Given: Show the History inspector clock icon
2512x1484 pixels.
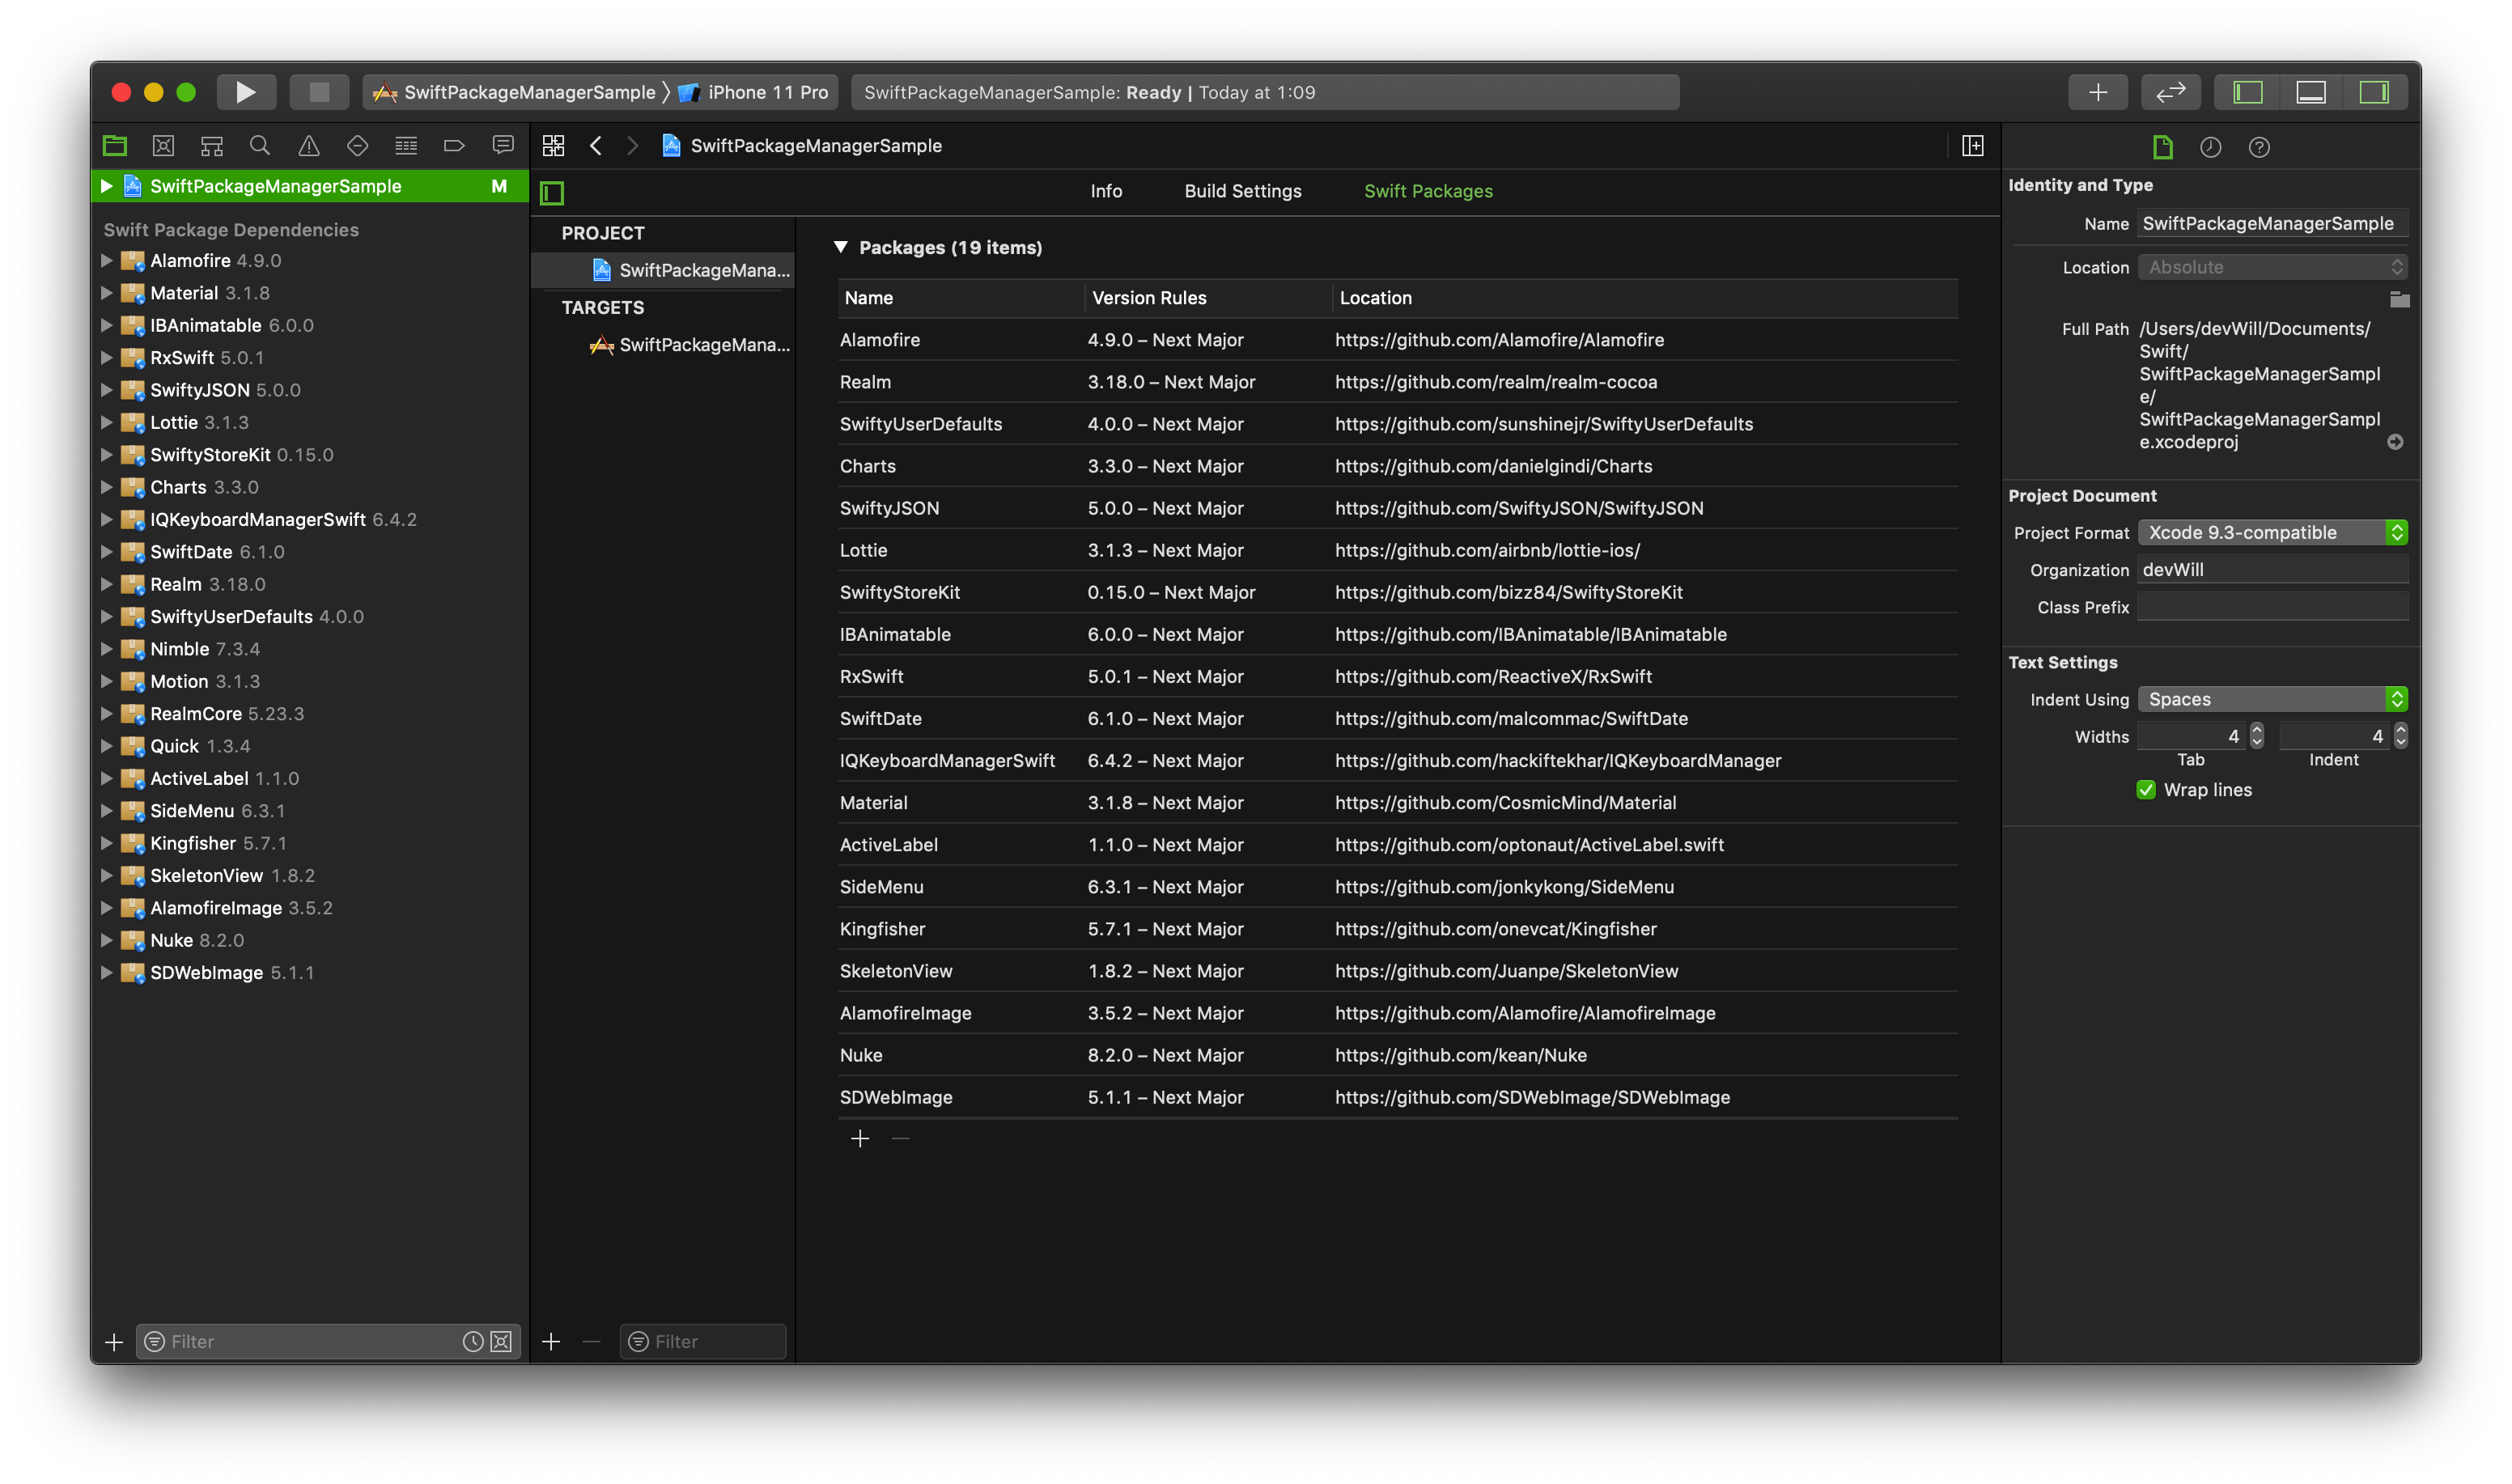Looking at the screenshot, I should tap(2210, 147).
